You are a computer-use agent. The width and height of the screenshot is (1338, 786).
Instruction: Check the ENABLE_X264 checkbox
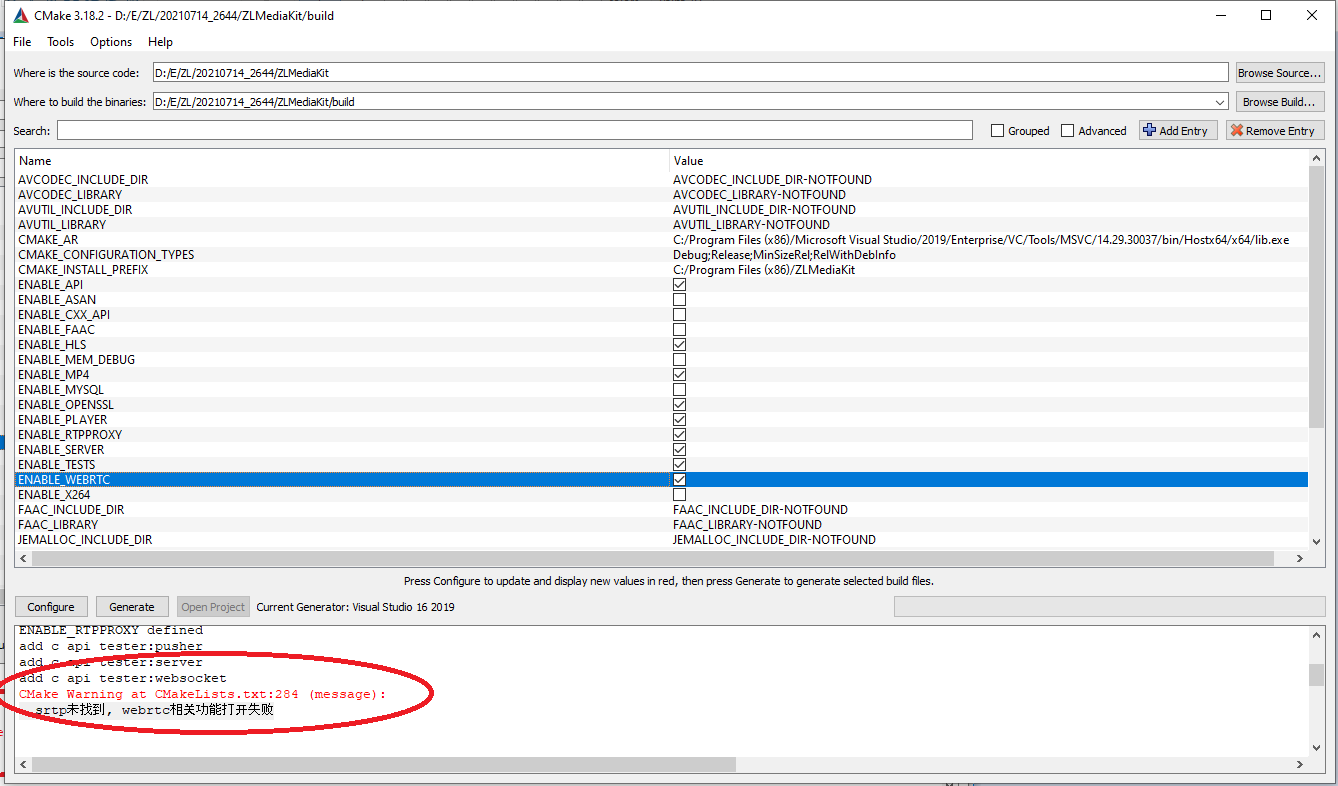tap(680, 495)
